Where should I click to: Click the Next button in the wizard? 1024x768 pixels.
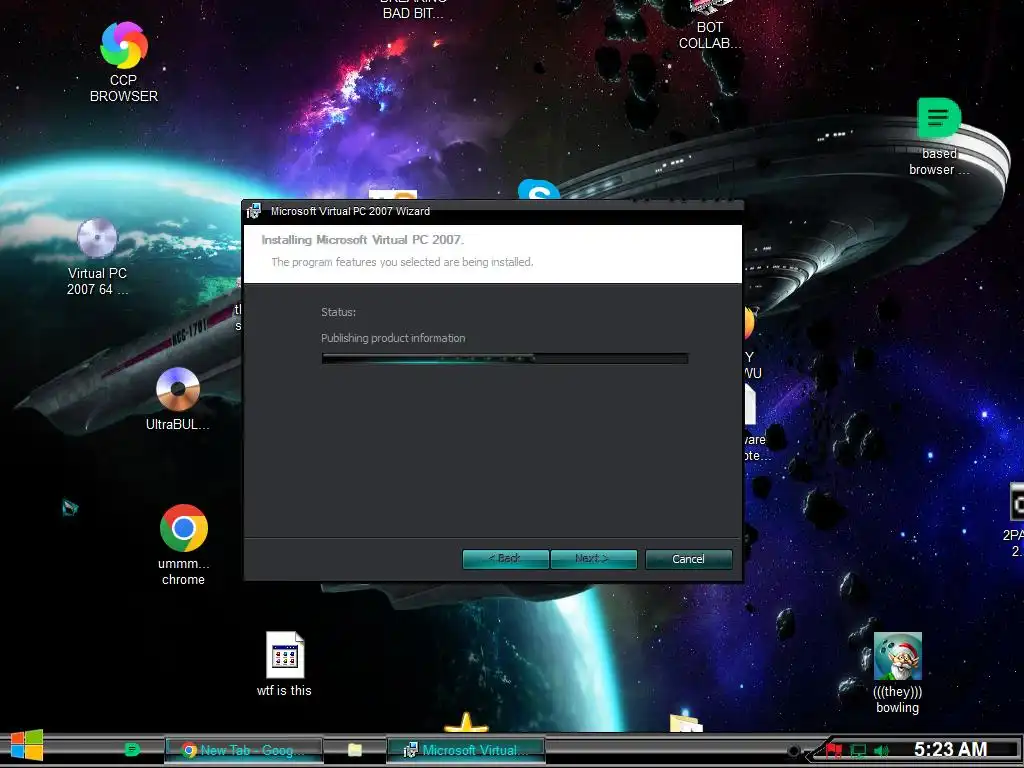(x=593, y=559)
